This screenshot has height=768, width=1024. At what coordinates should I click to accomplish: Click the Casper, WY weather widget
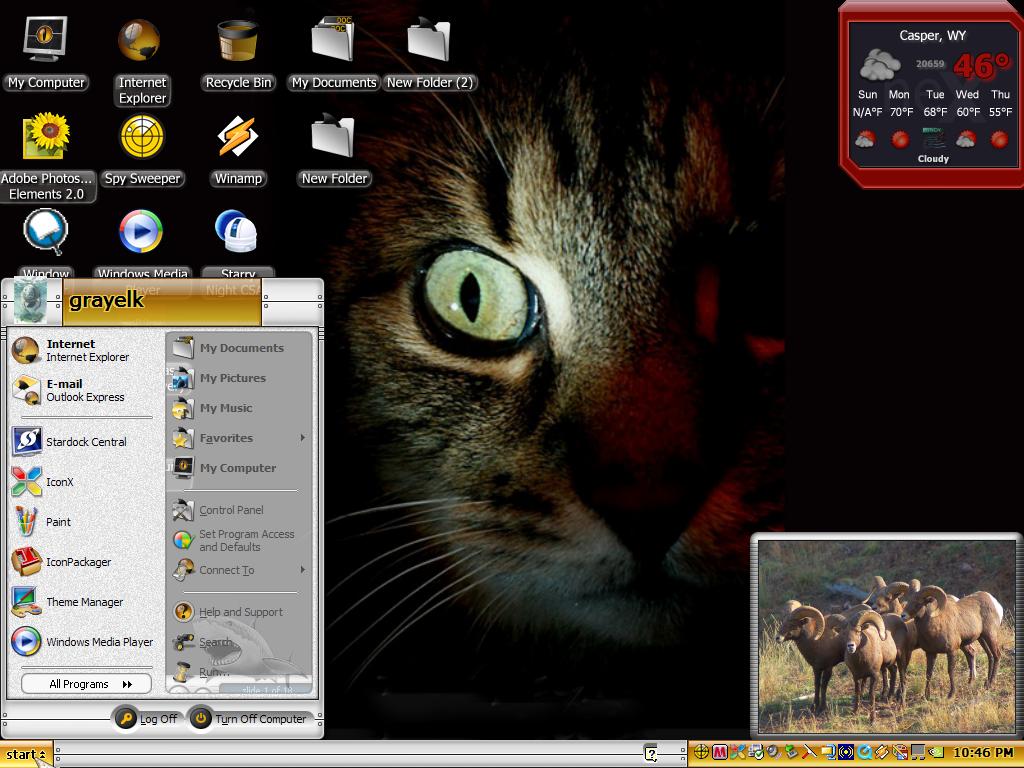pos(932,95)
